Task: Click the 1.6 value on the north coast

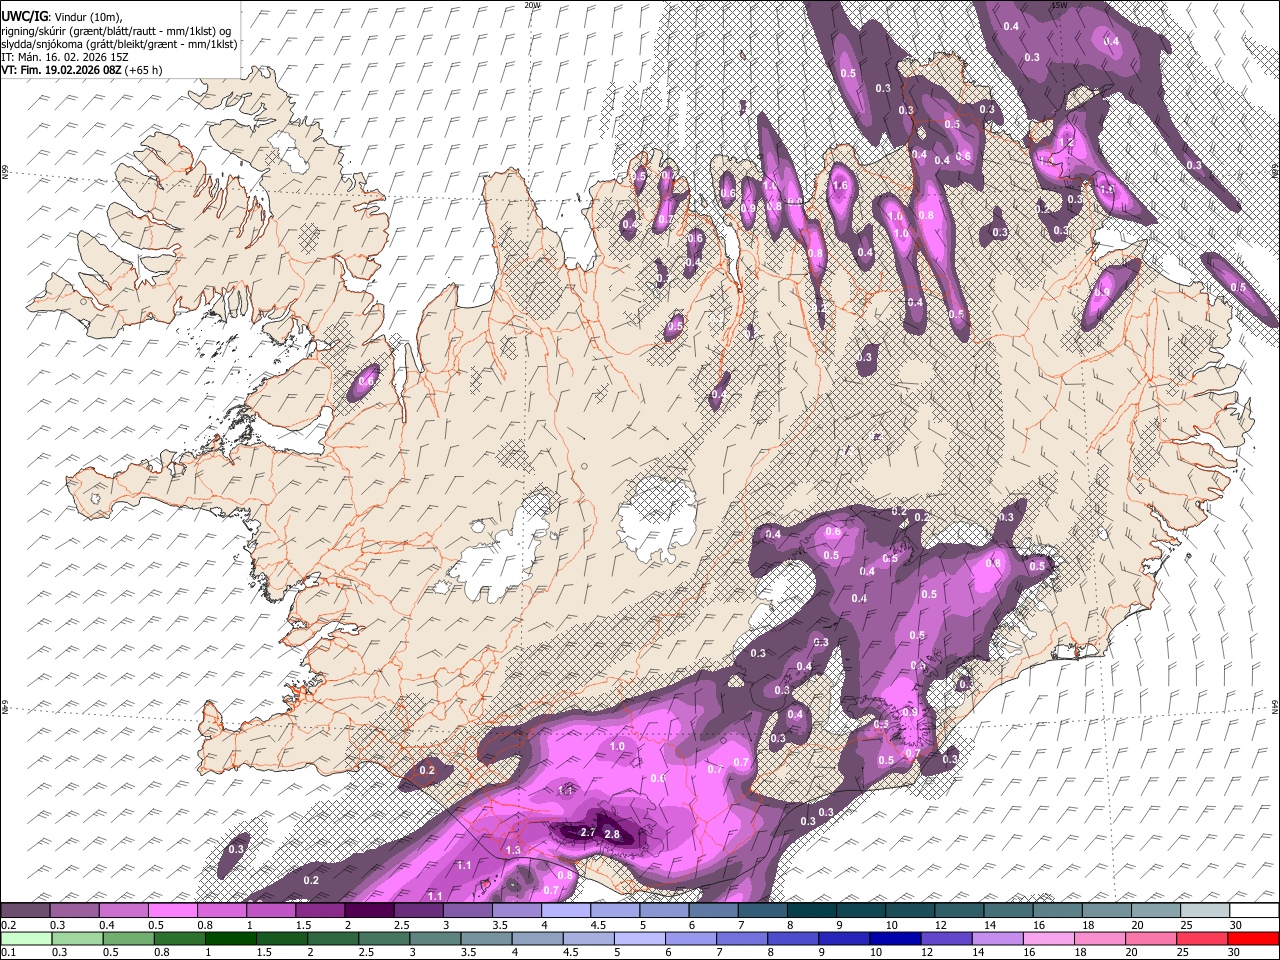Action: [840, 185]
